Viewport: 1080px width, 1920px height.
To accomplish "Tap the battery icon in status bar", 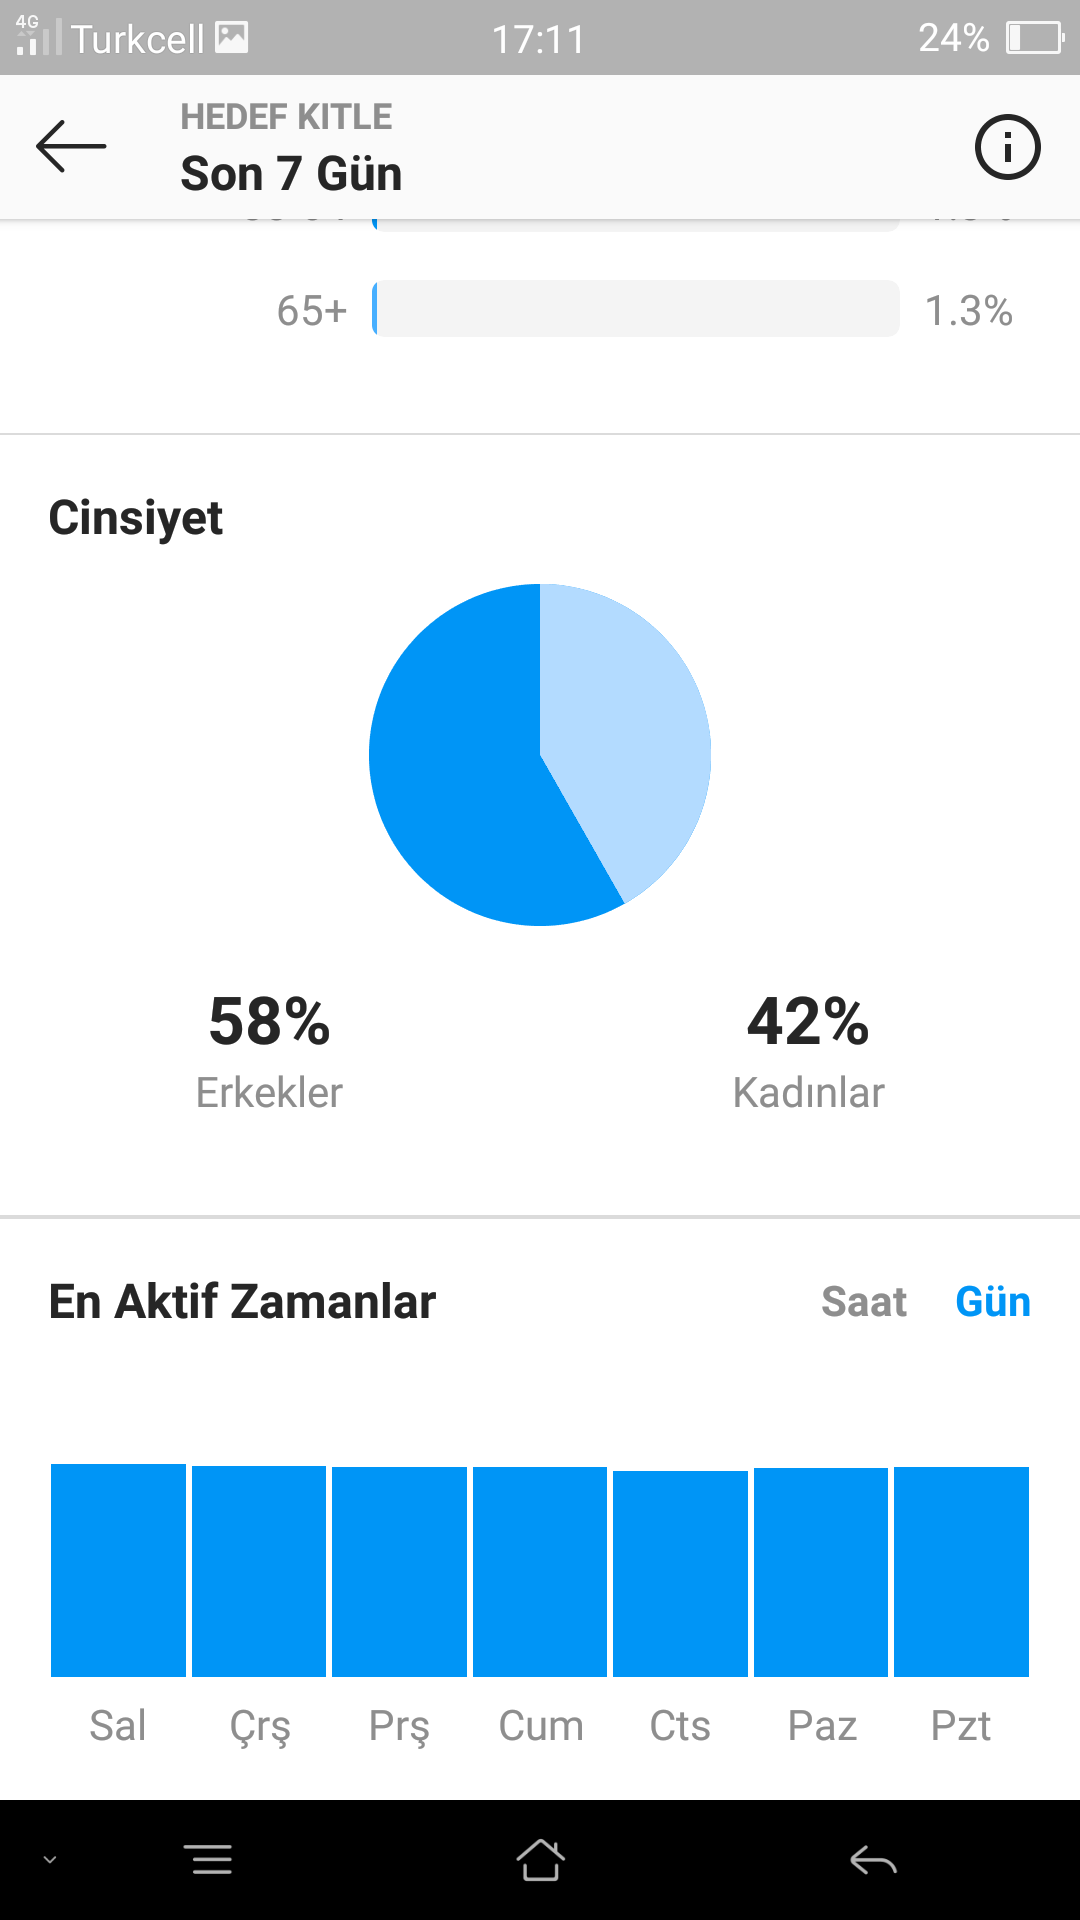I will [1035, 38].
